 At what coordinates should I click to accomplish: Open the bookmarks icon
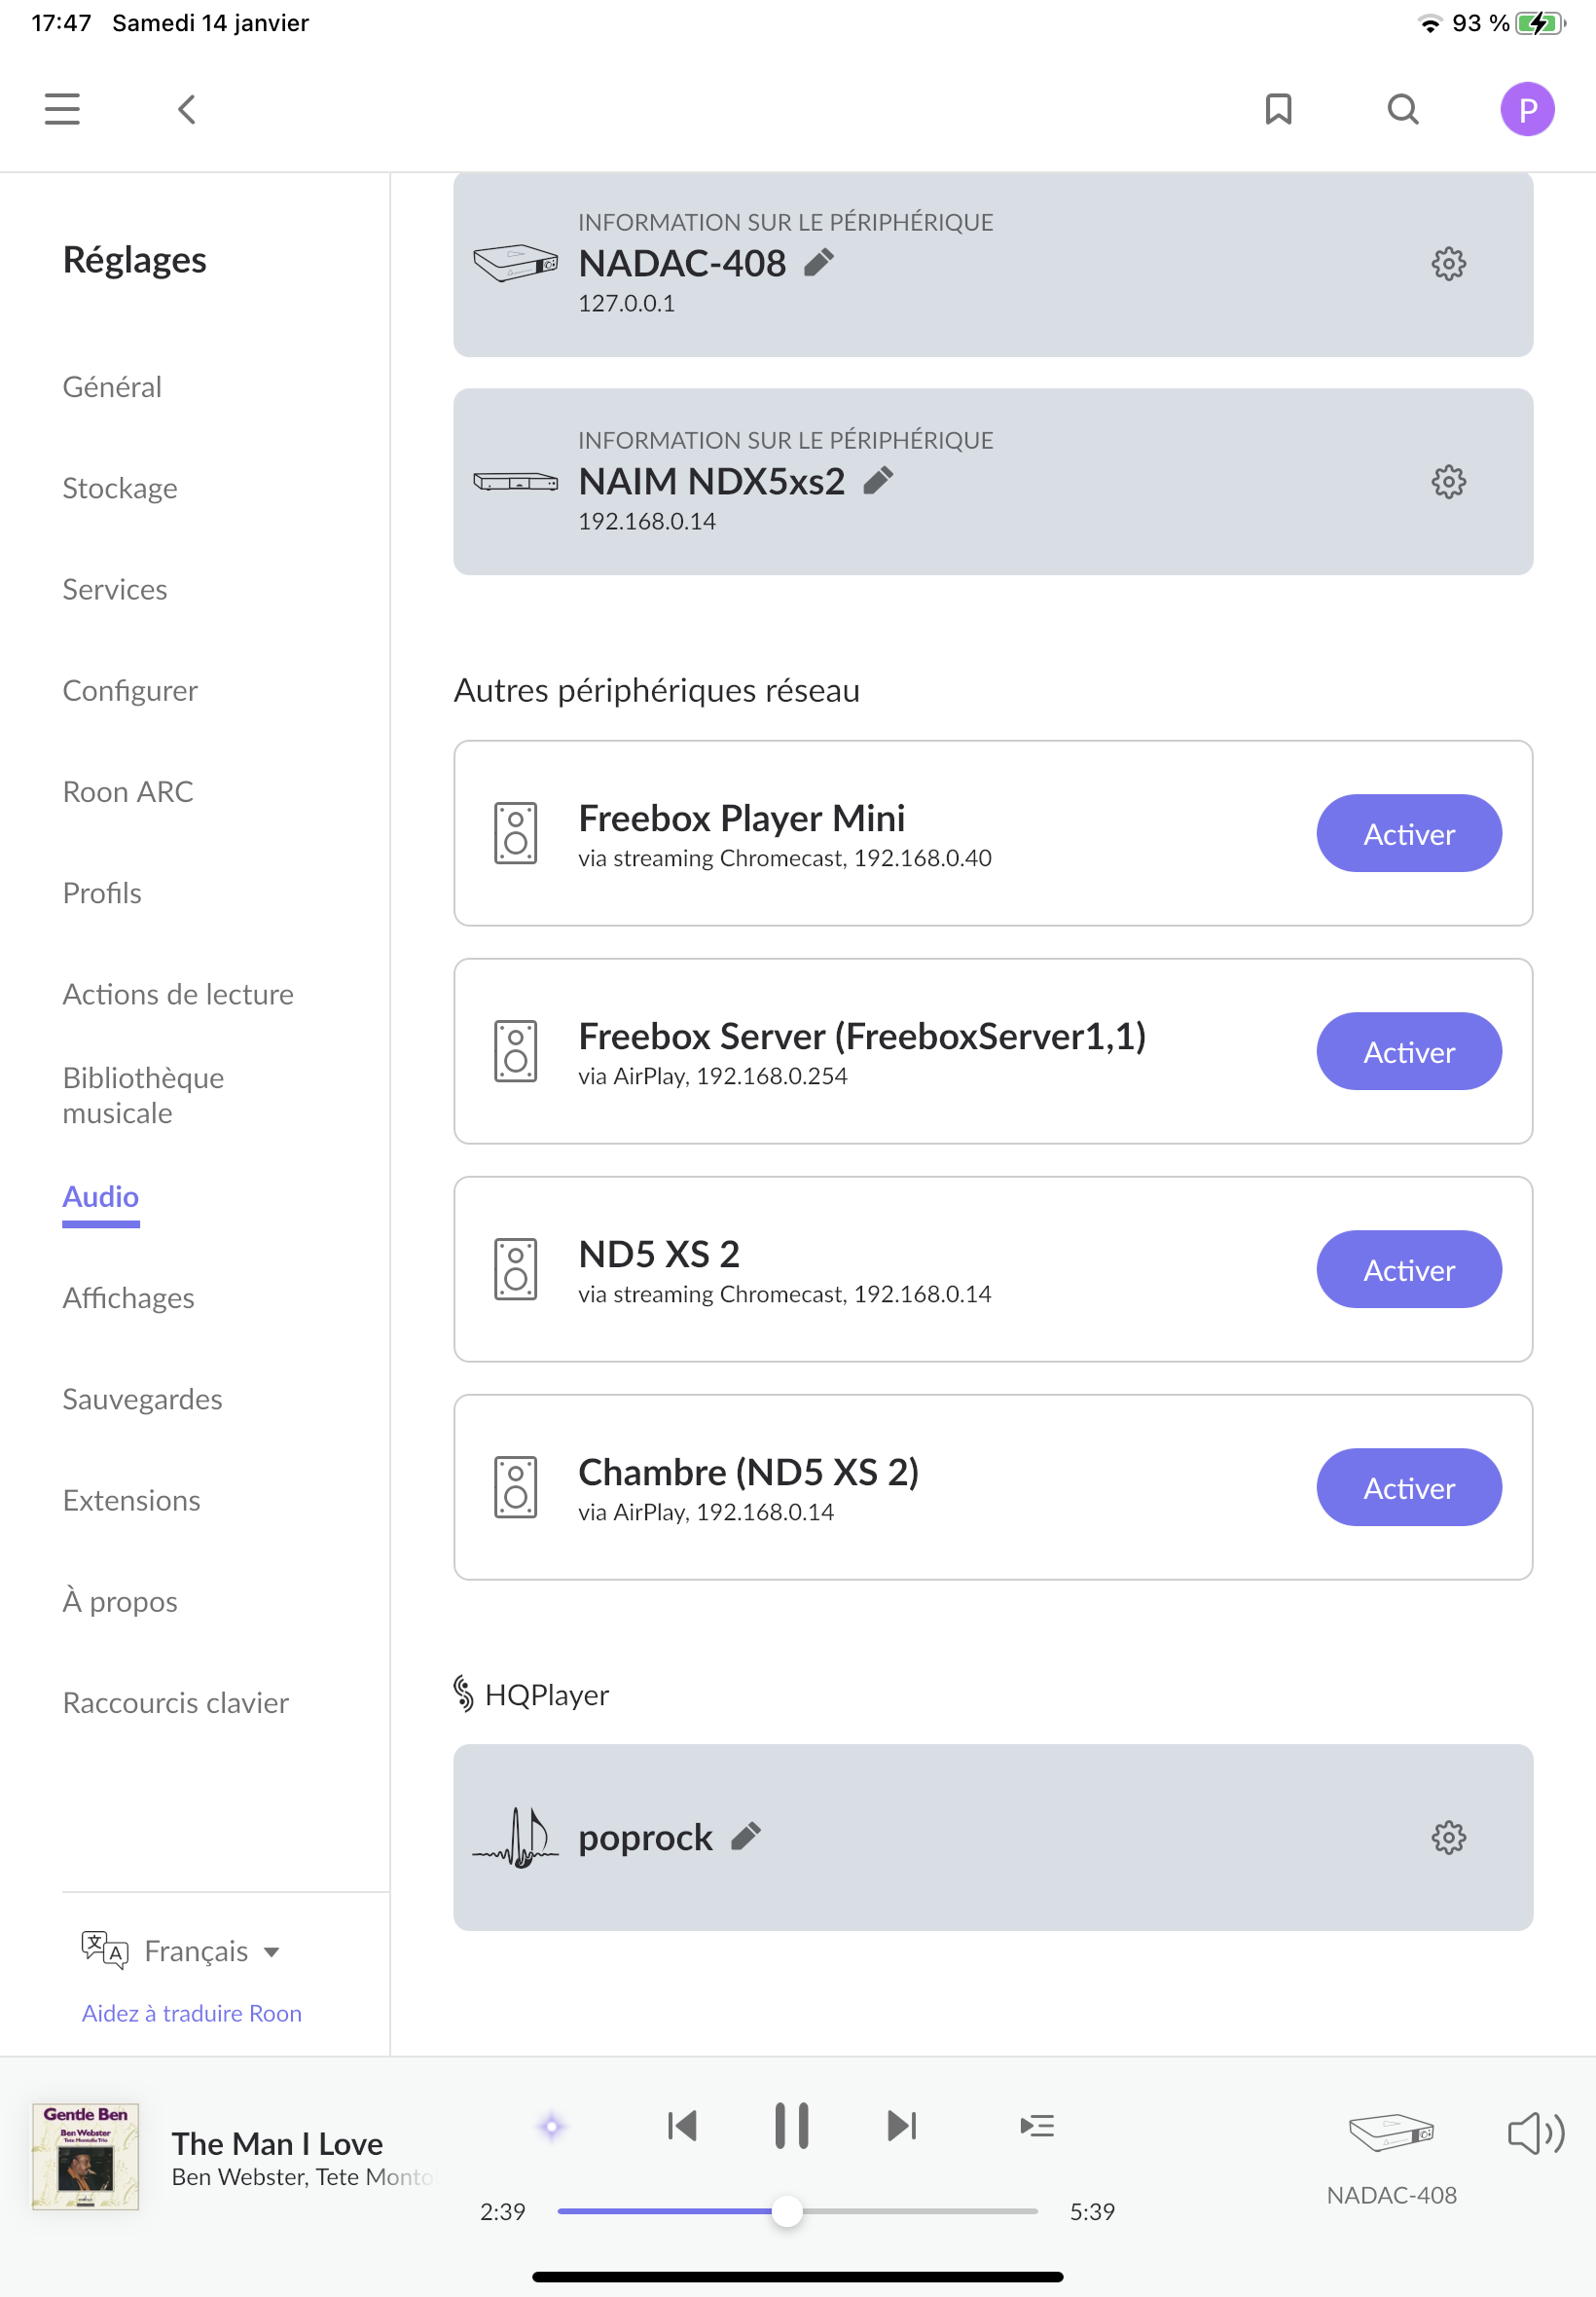point(1277,109)
